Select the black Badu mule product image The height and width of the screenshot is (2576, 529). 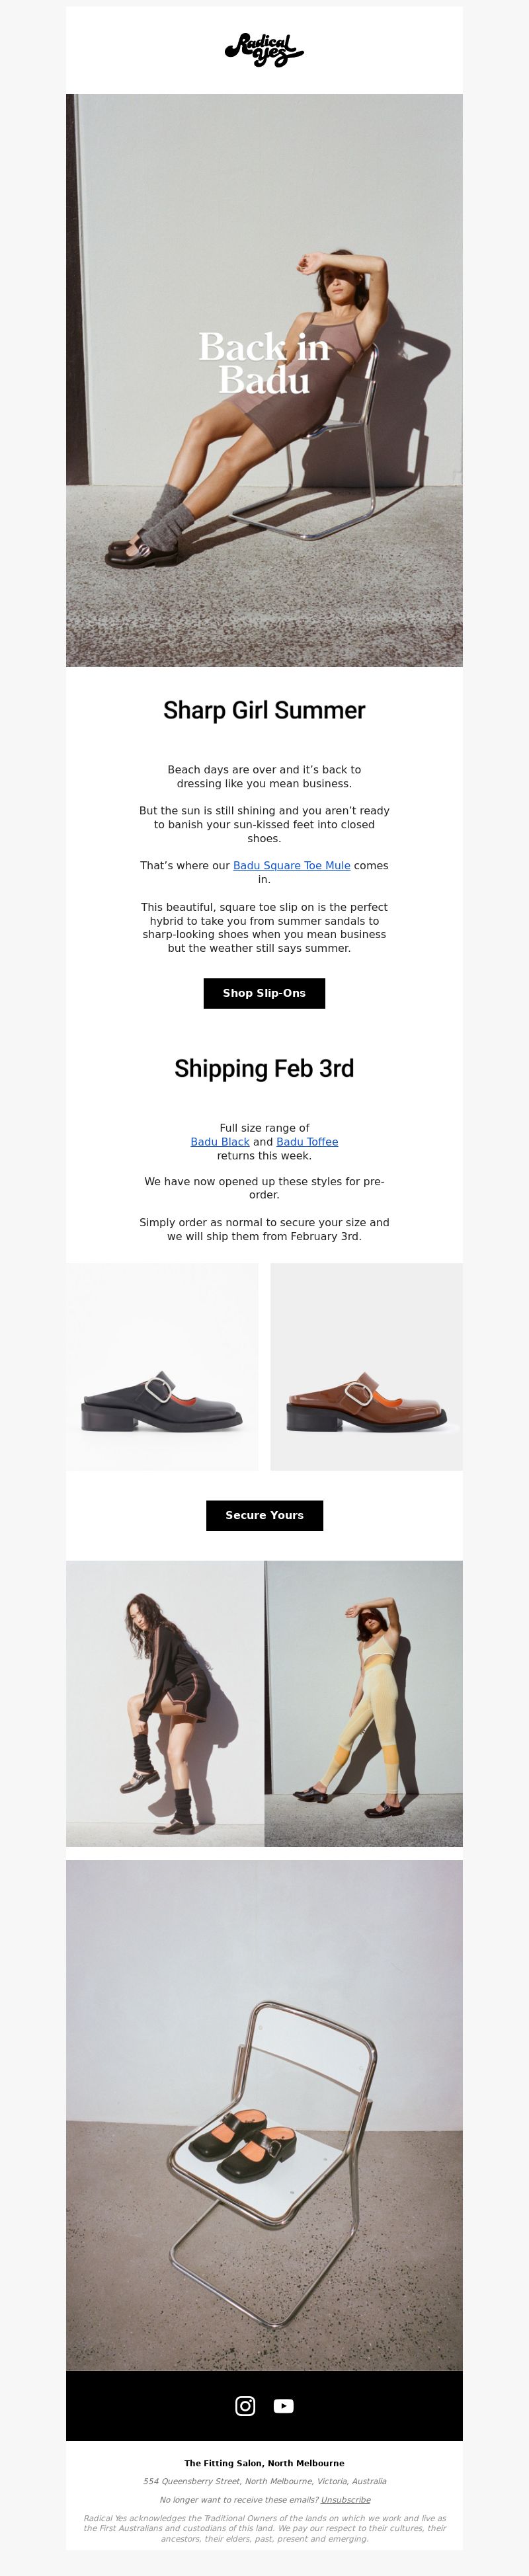pyautogui.click(x=162, y=1366)
